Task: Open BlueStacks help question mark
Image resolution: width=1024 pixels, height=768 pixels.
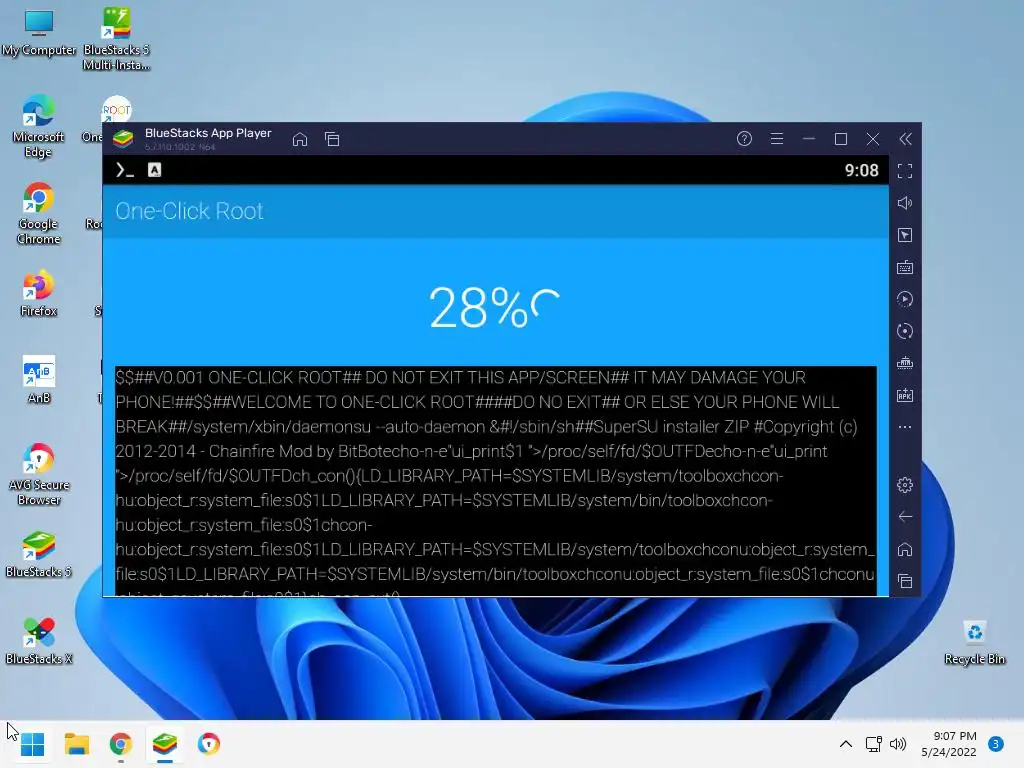Action: pyautogui.click(x=744, y=138)
